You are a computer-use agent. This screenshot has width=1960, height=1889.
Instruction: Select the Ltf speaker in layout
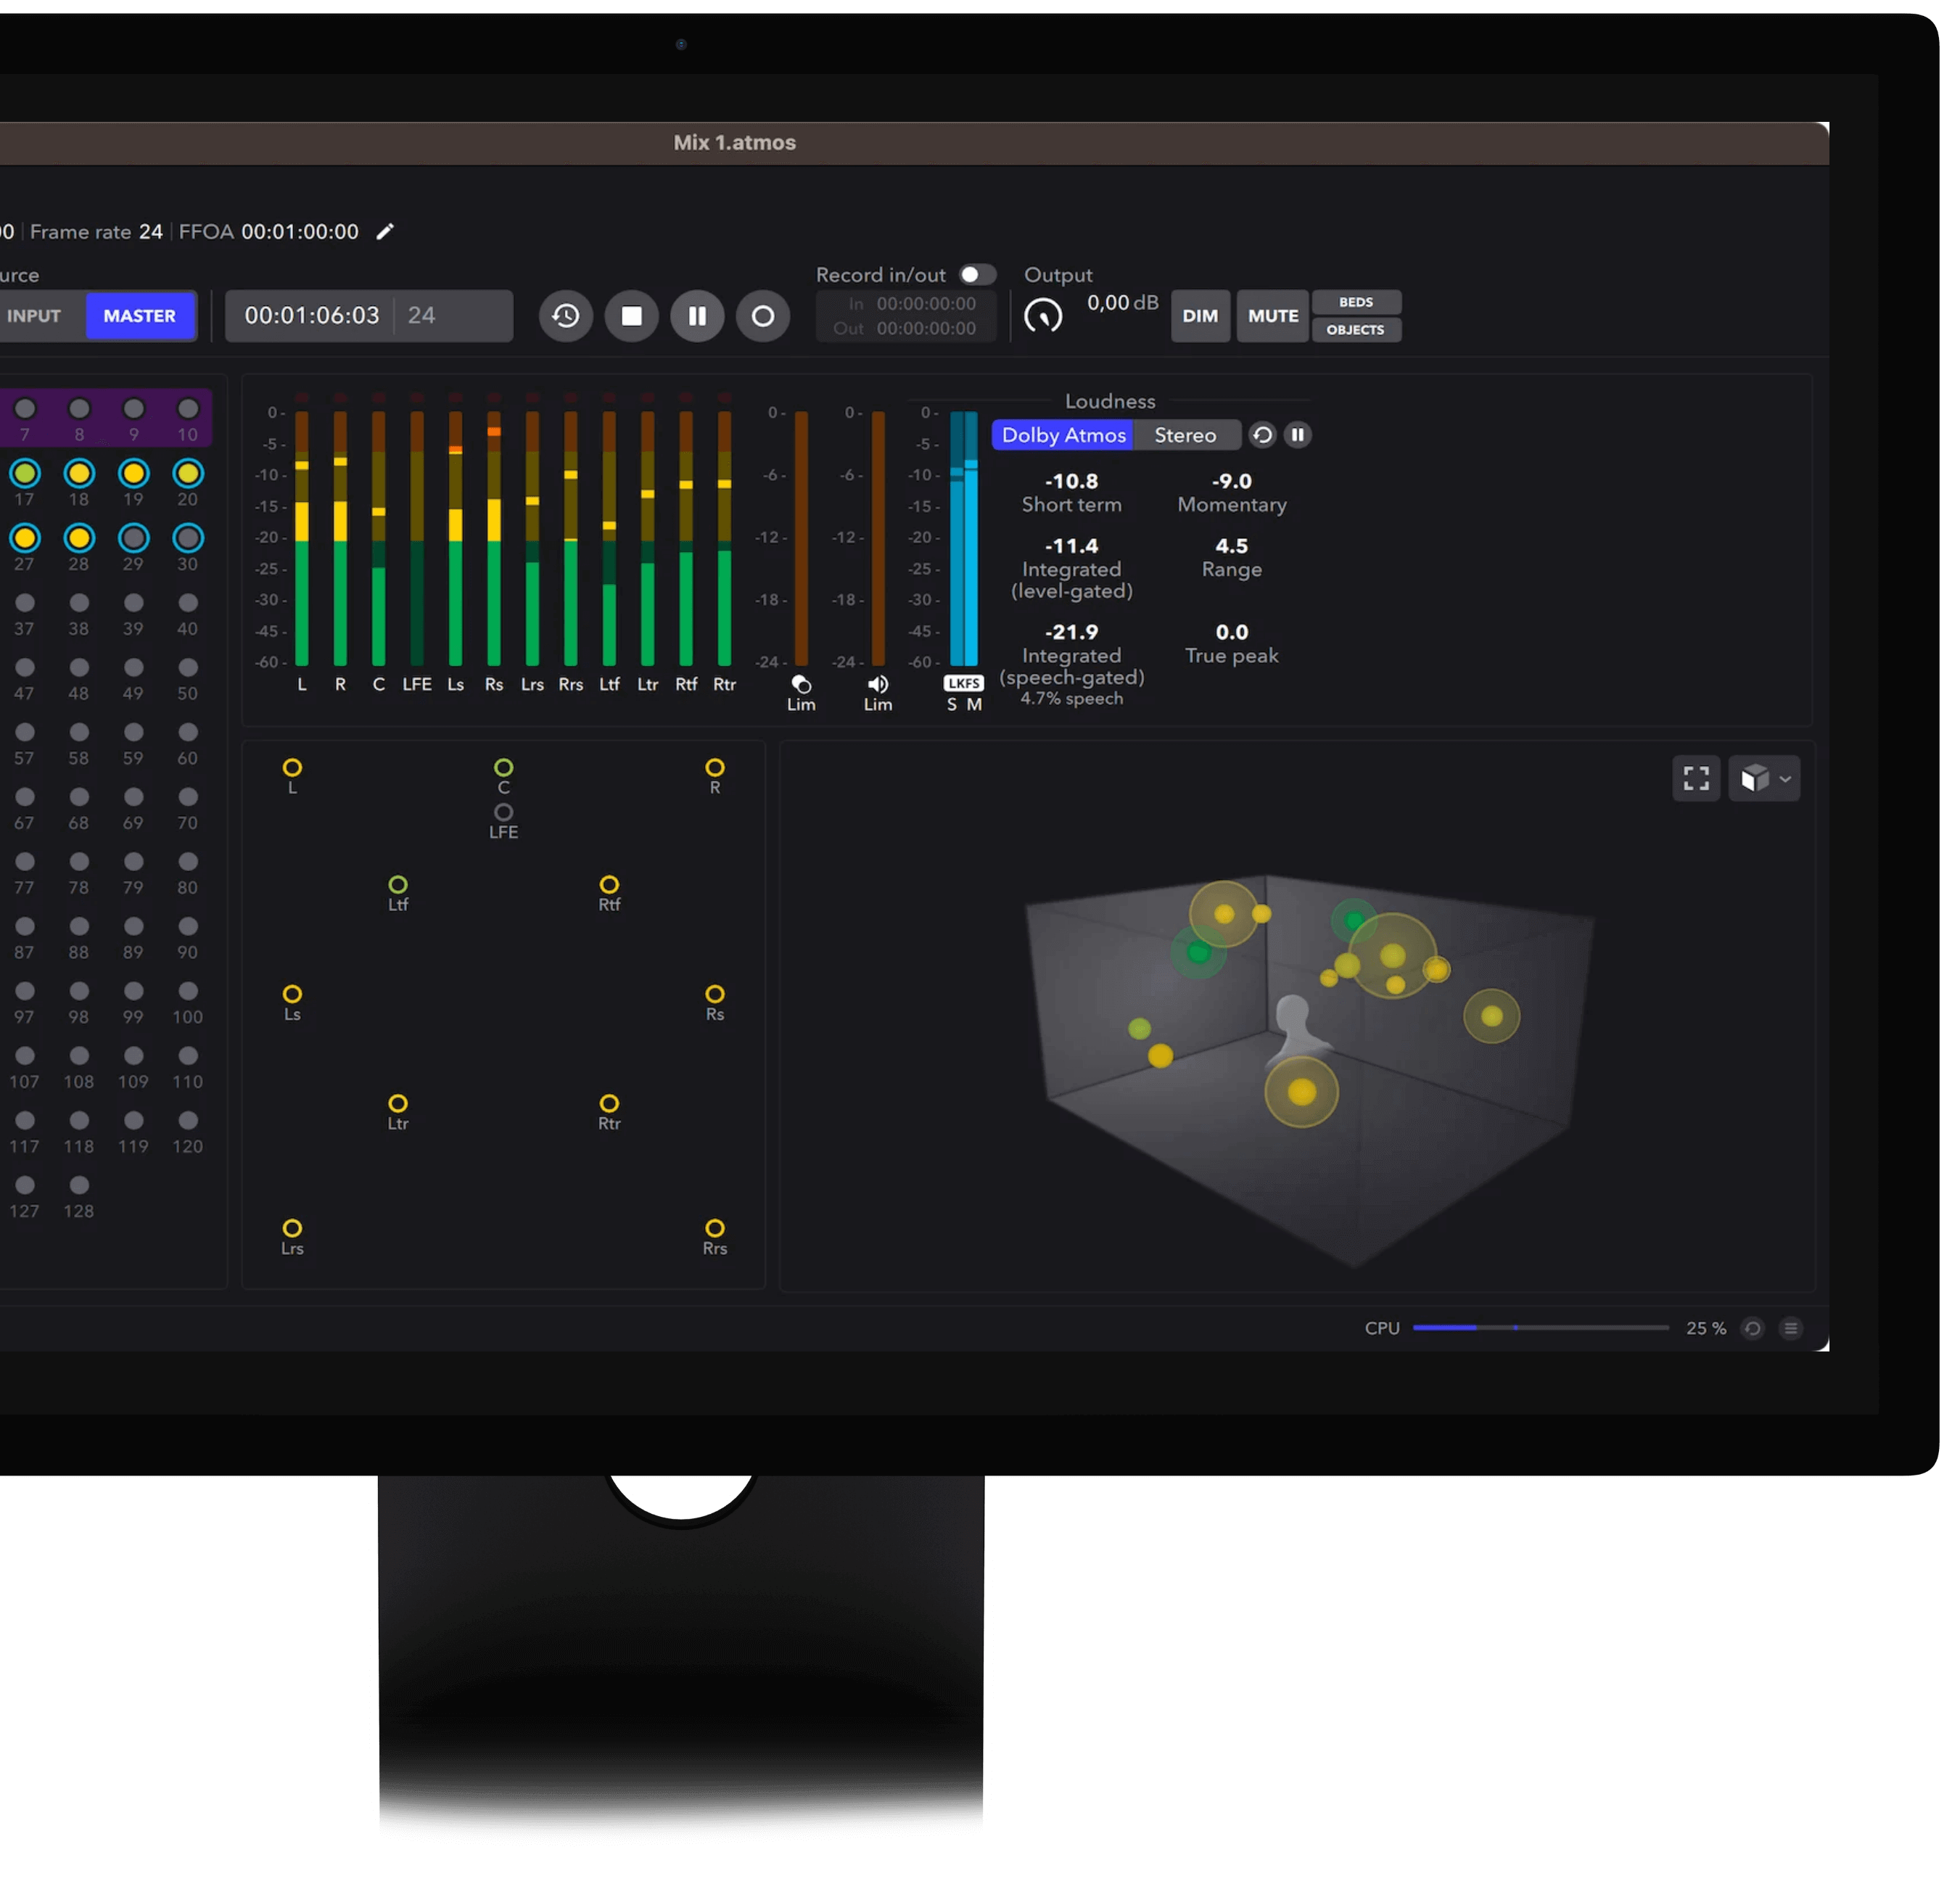[398, 885]
